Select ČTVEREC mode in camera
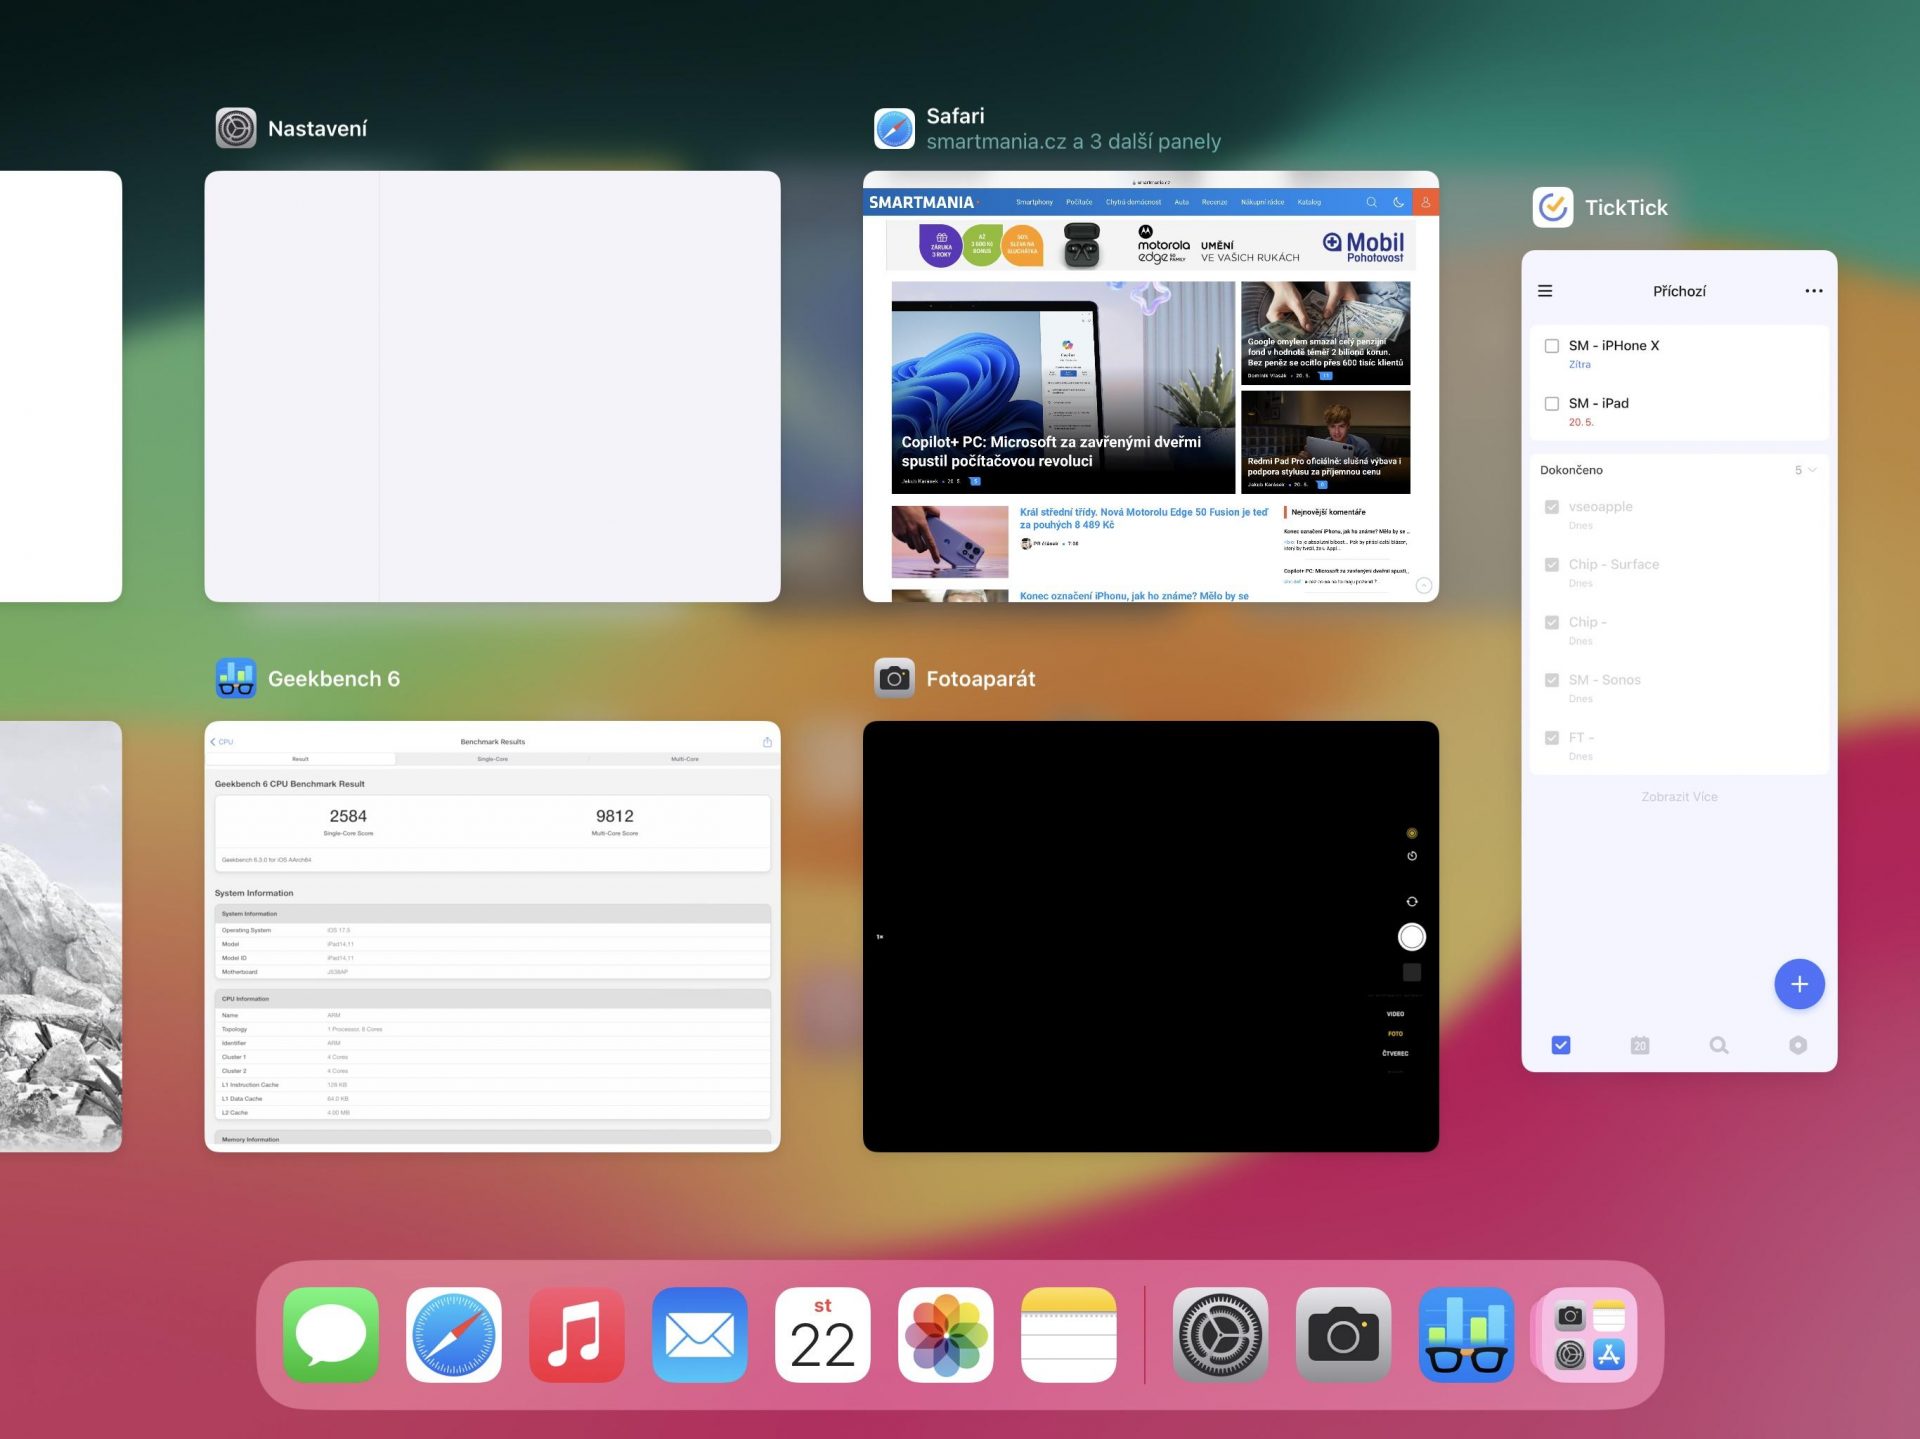This screenshot has height=1439, width=1920. [x=1395, y=1053]
